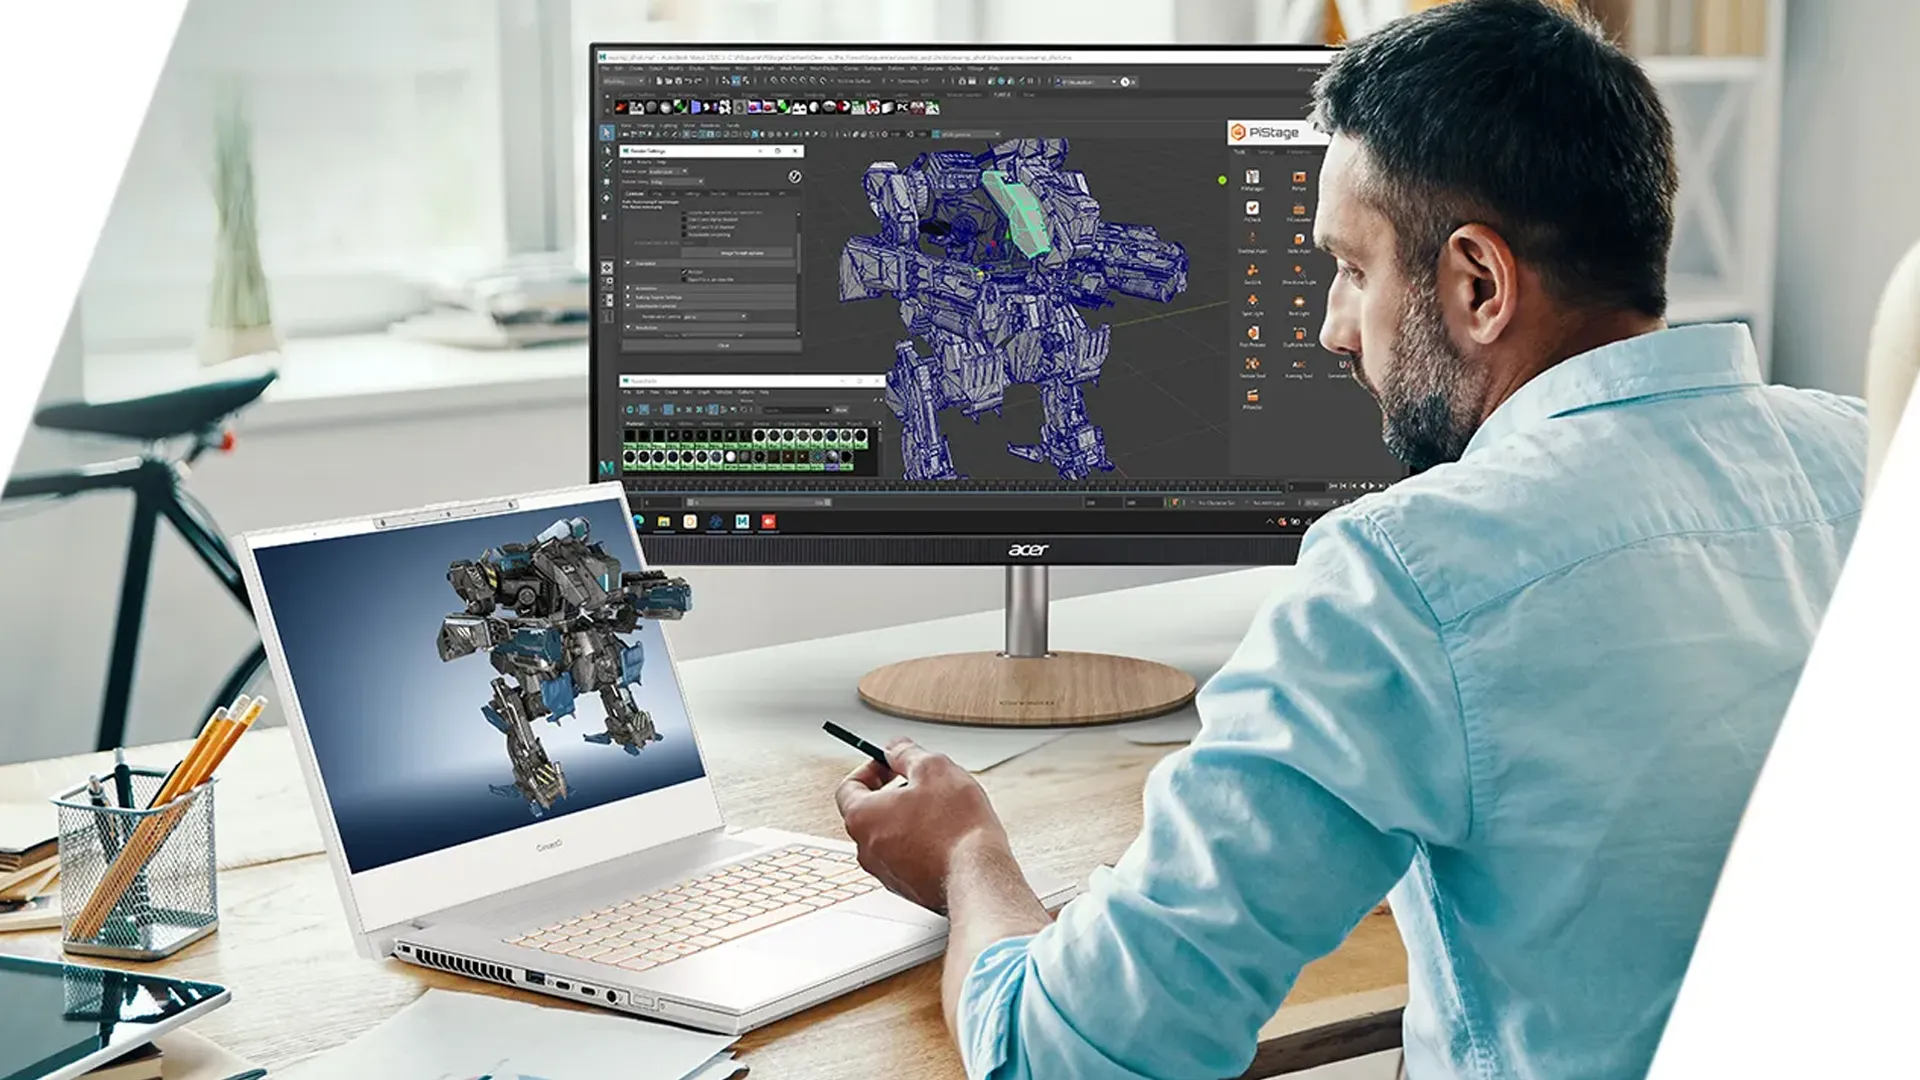Choose the Directional Light icon

click(x=1298, y=272)
